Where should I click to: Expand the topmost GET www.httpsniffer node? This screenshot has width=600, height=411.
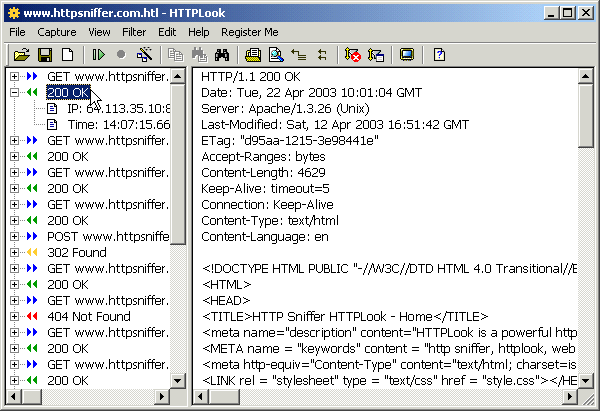point(14,77)
